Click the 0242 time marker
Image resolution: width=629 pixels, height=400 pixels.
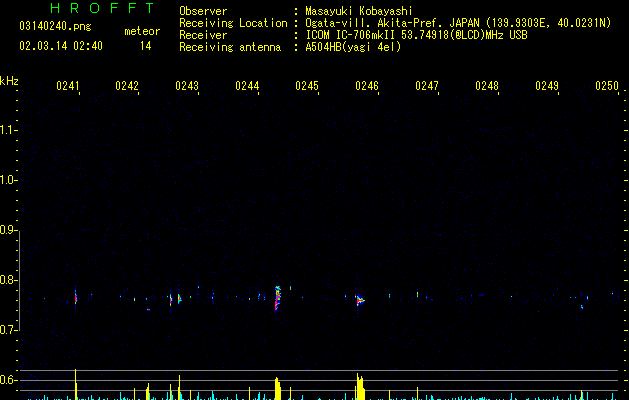click(127, 86)
